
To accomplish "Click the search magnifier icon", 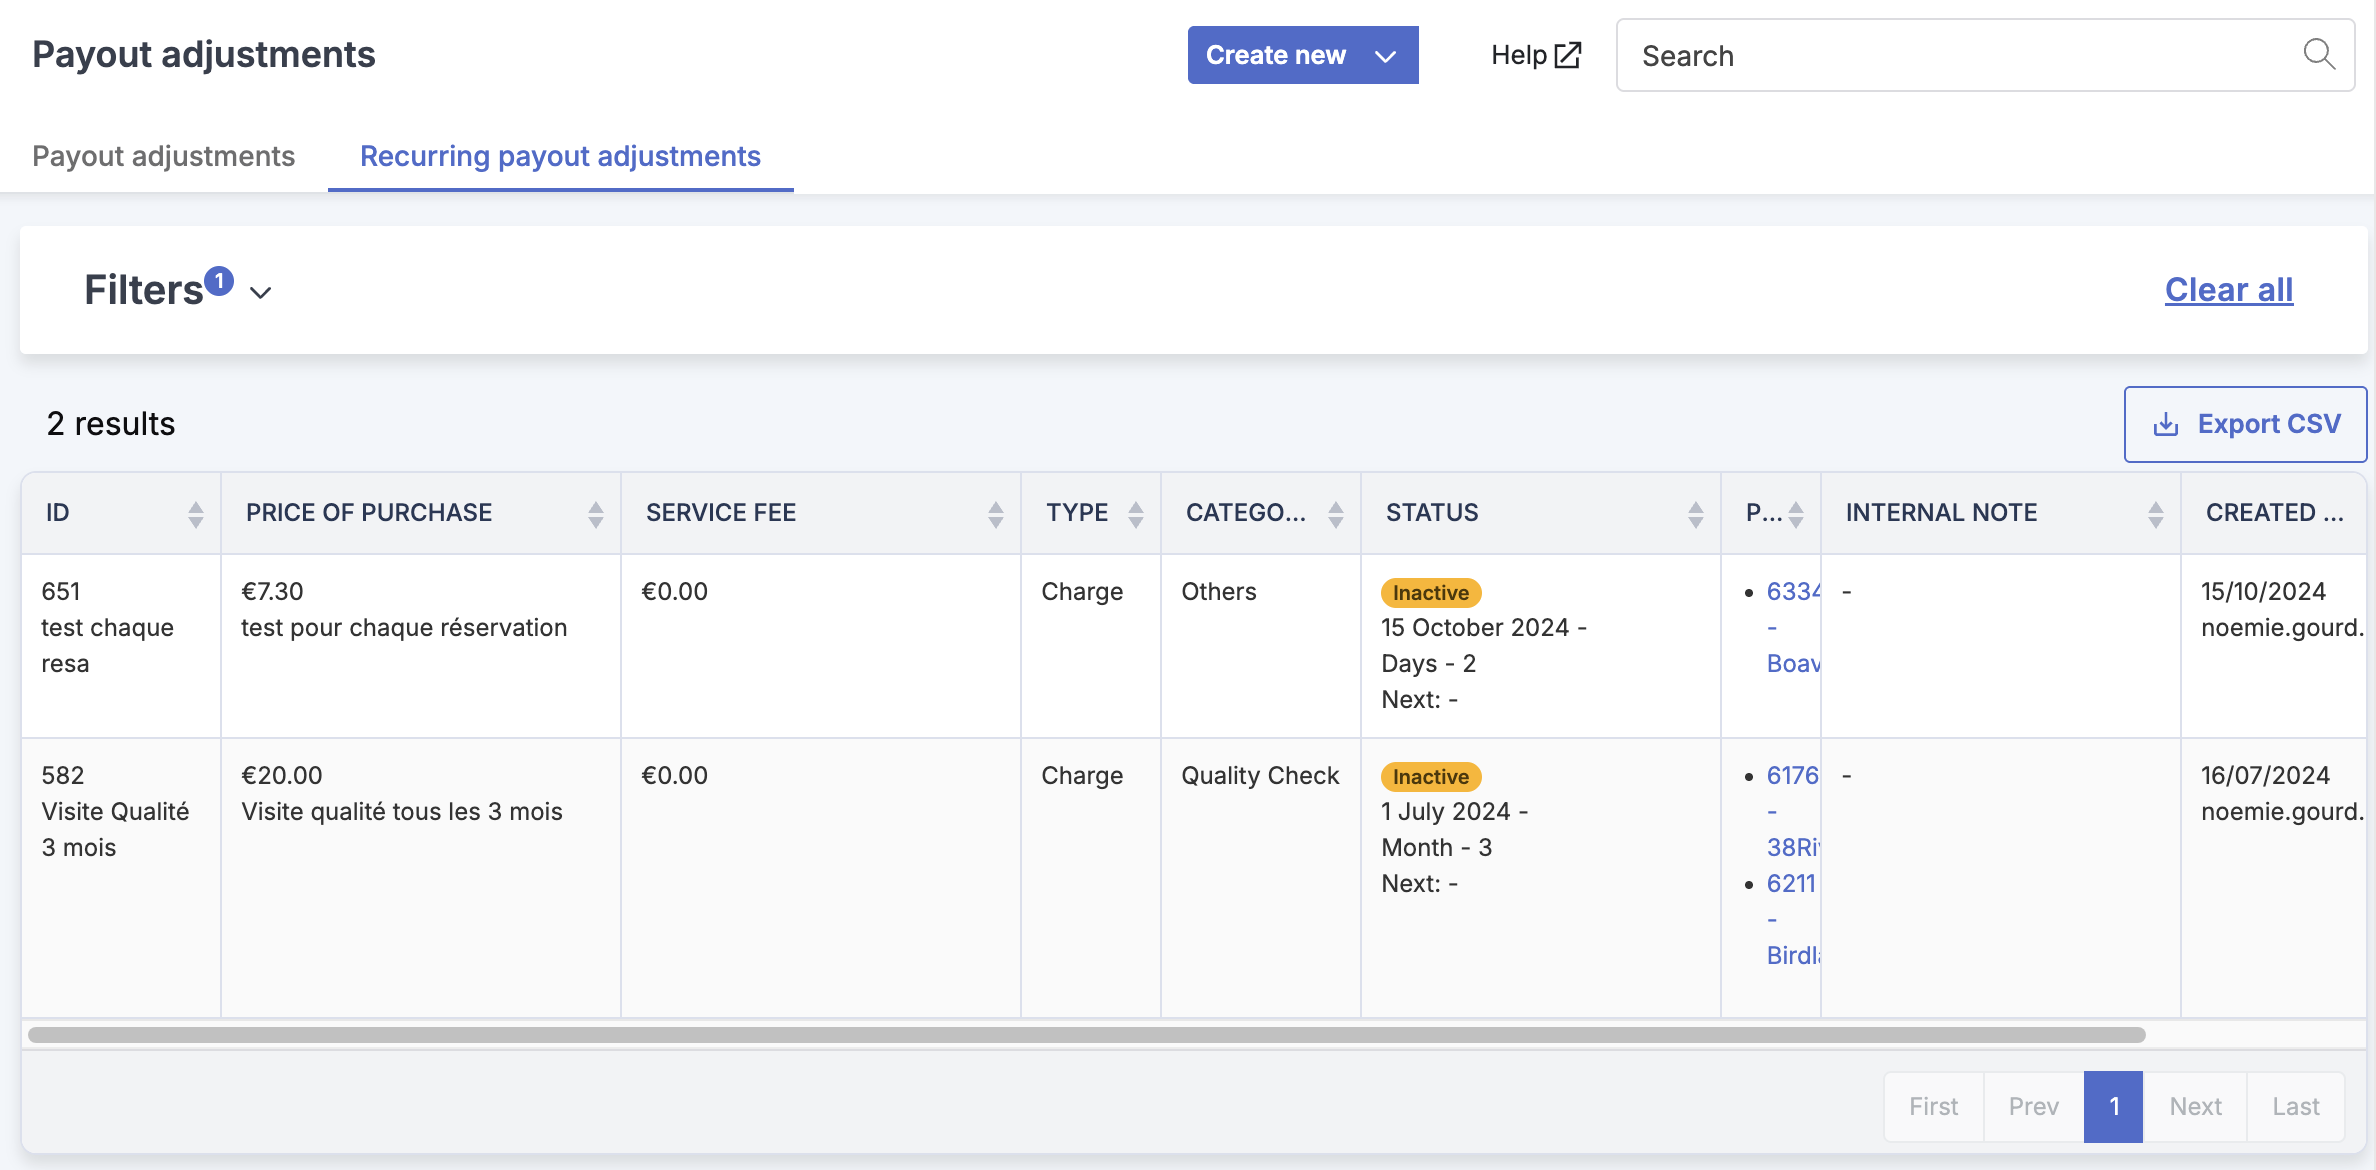I will (2319, 54).
